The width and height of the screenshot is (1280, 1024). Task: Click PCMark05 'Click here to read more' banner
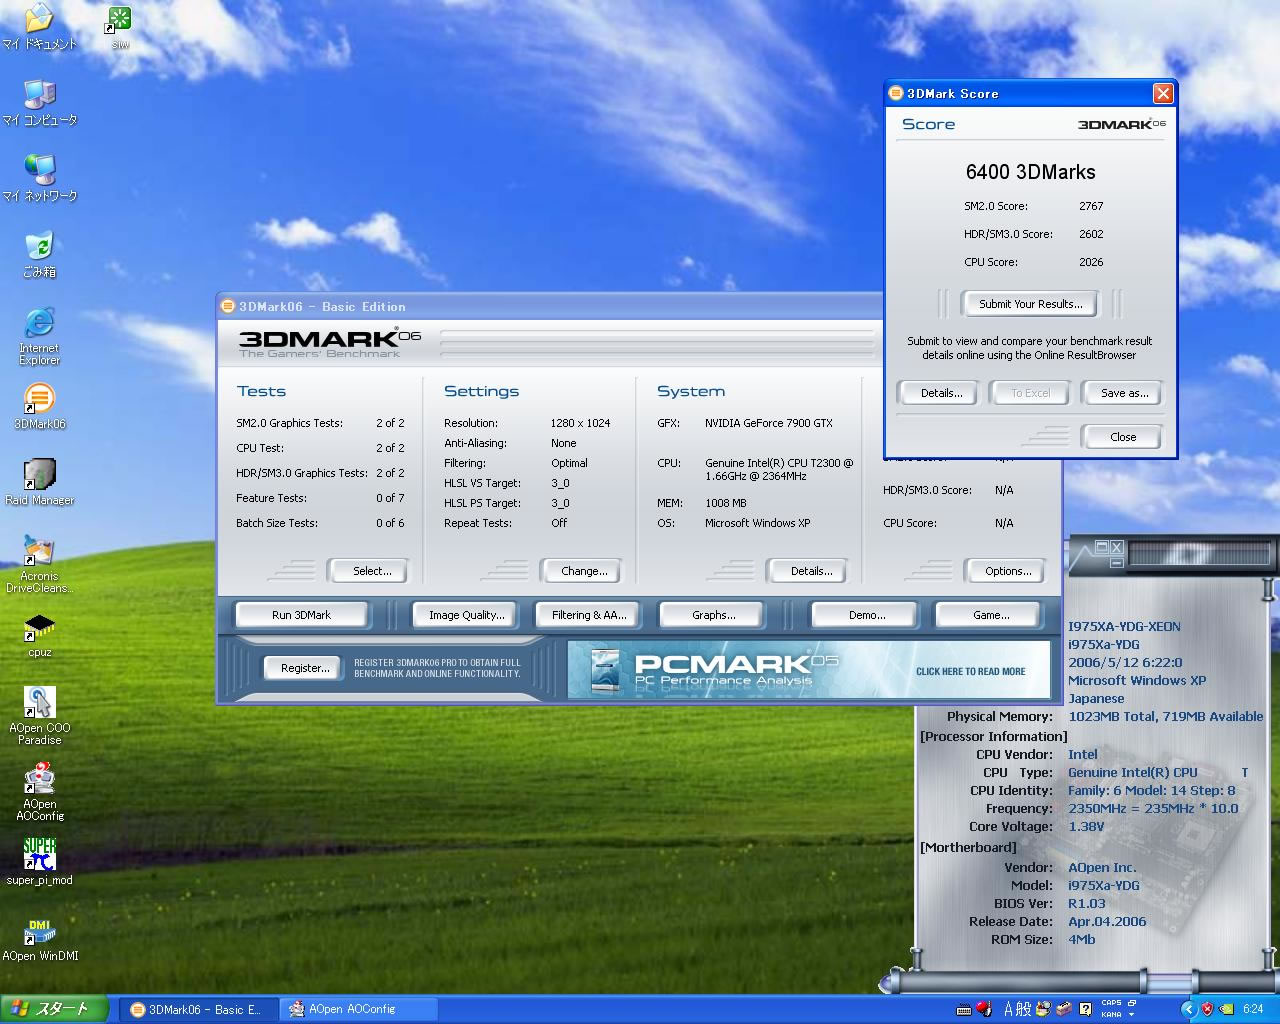809,670
